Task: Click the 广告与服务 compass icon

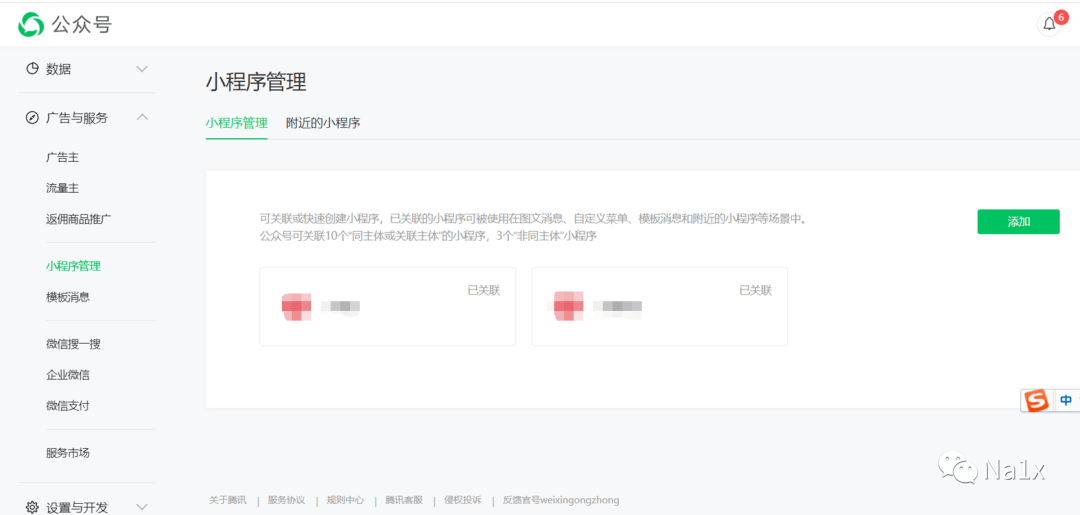Action: pyautogui.click(x=32, y=118)
